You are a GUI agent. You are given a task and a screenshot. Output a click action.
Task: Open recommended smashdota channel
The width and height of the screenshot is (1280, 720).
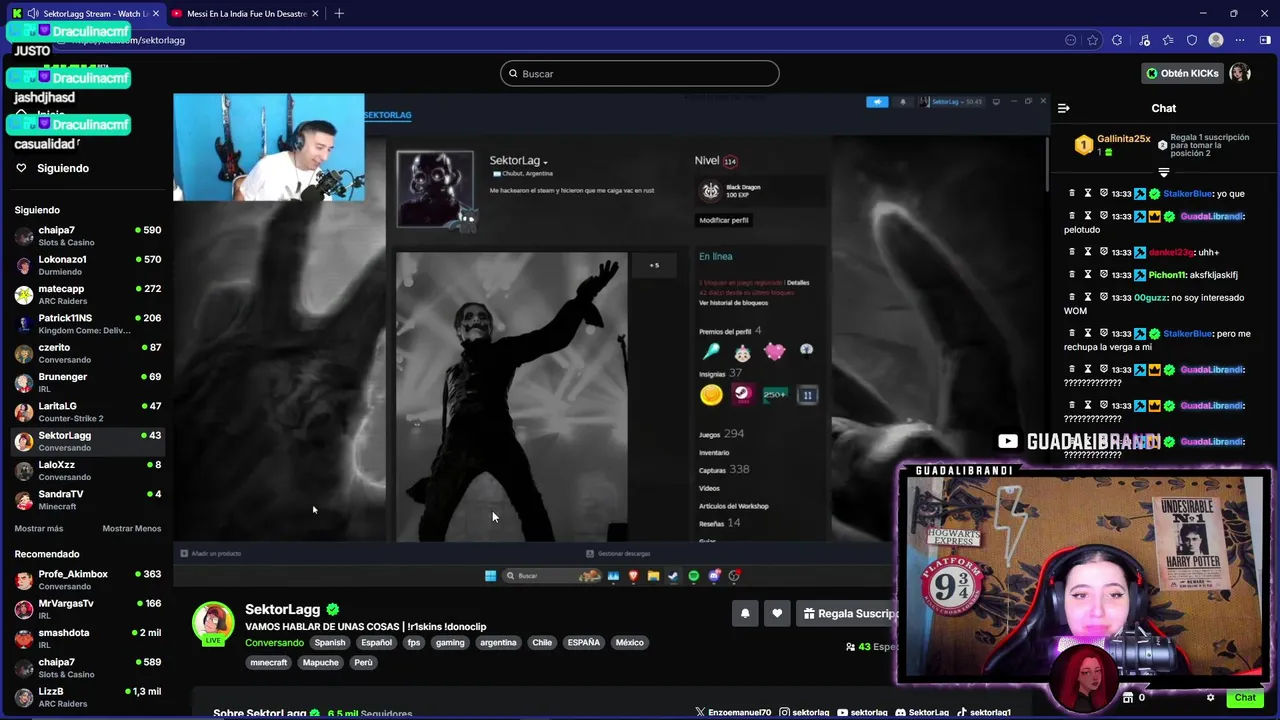88,638
